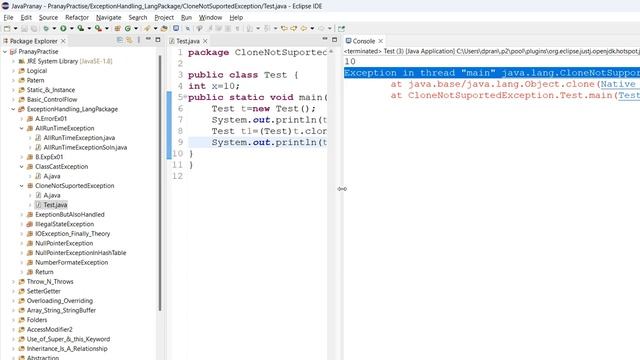Toggle the blue square toolbar button
640x360 pixels.
tap(176, 29)
